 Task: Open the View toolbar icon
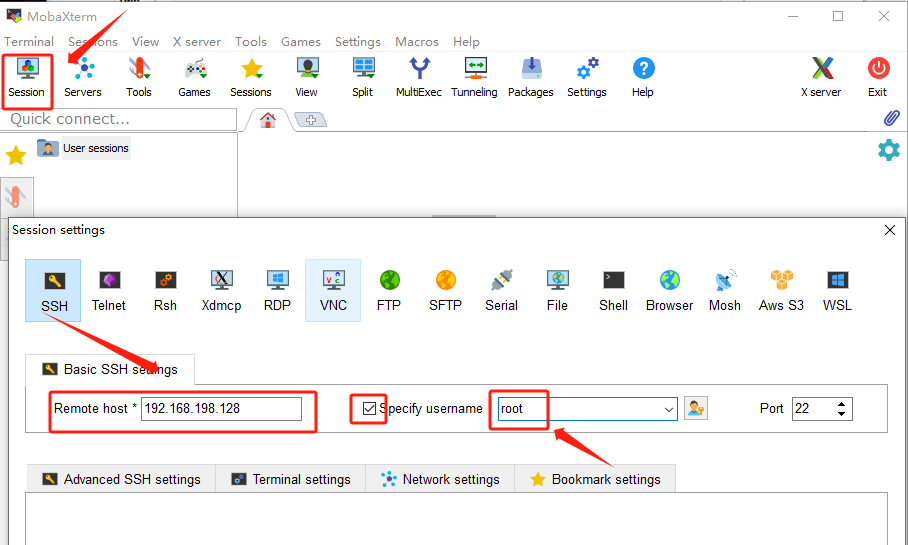coord(306,78)
